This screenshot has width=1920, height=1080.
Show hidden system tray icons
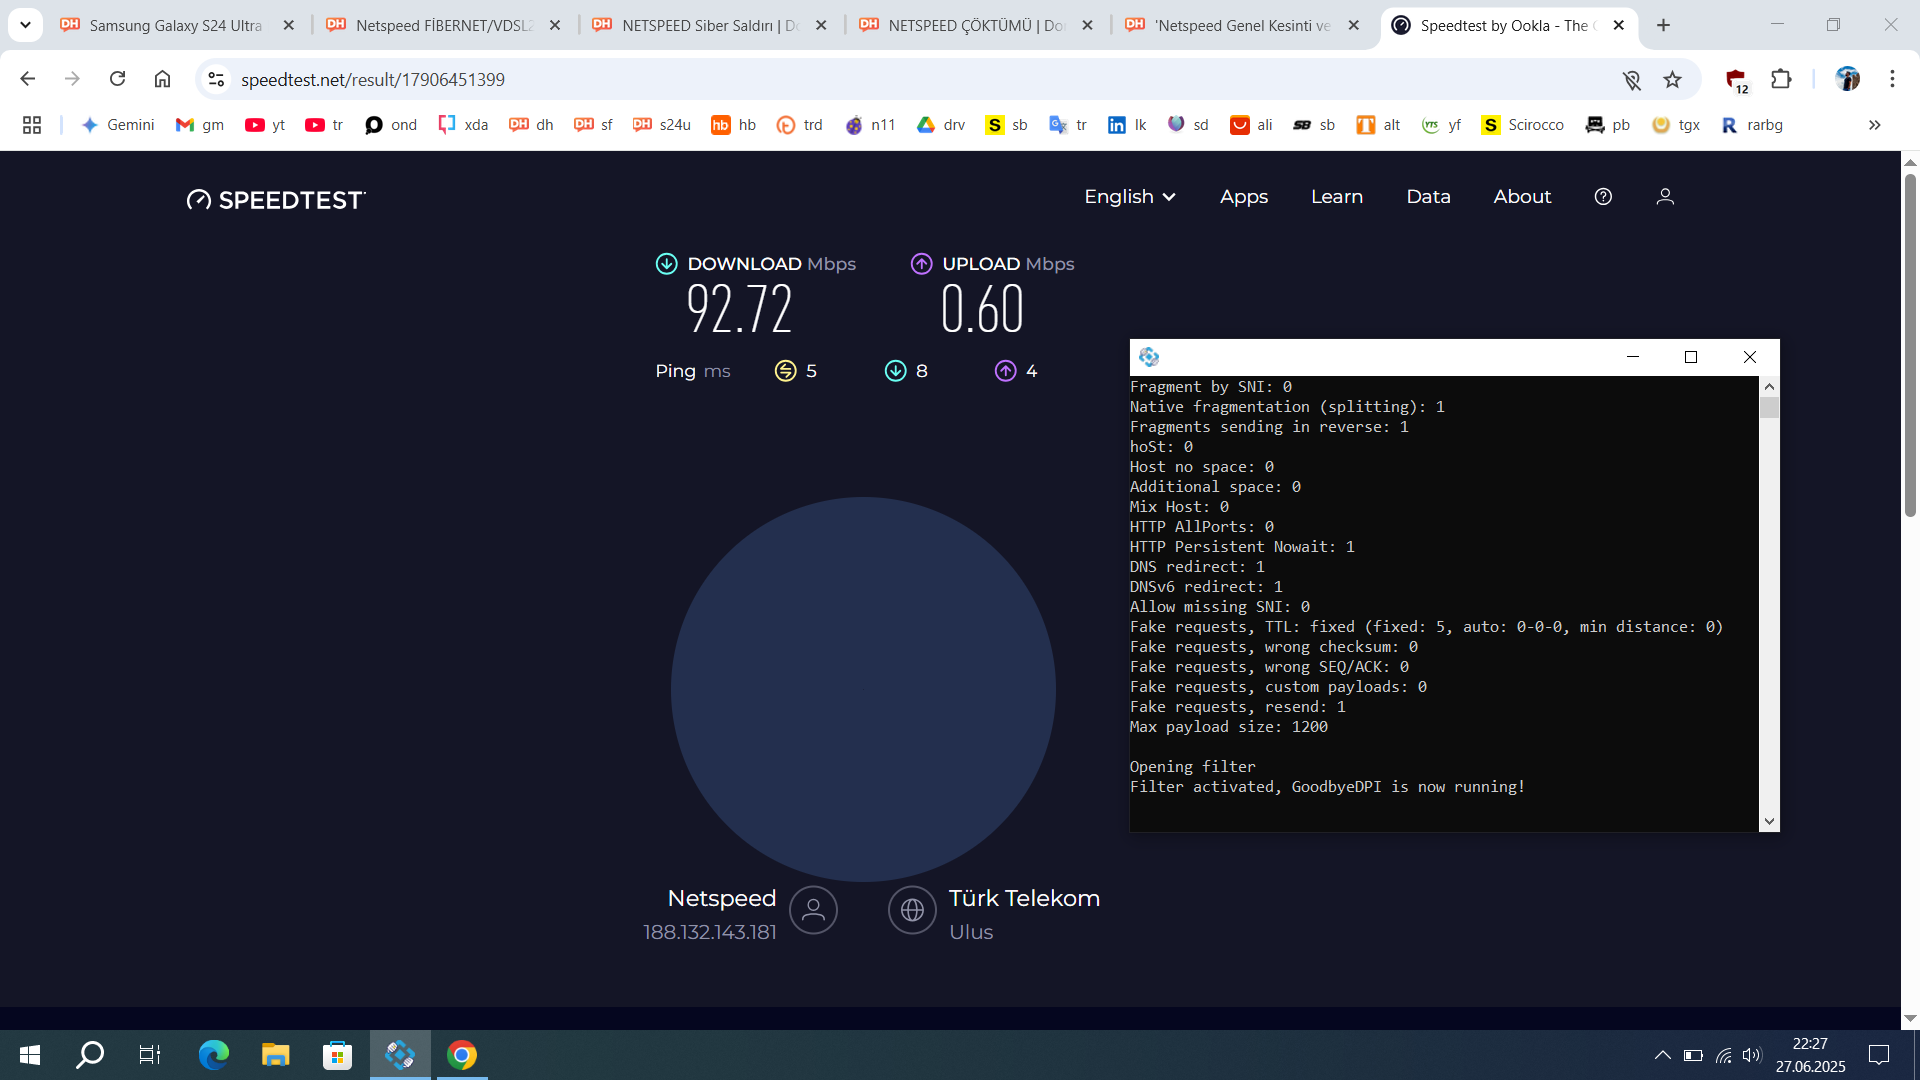coord(1662,1055)
